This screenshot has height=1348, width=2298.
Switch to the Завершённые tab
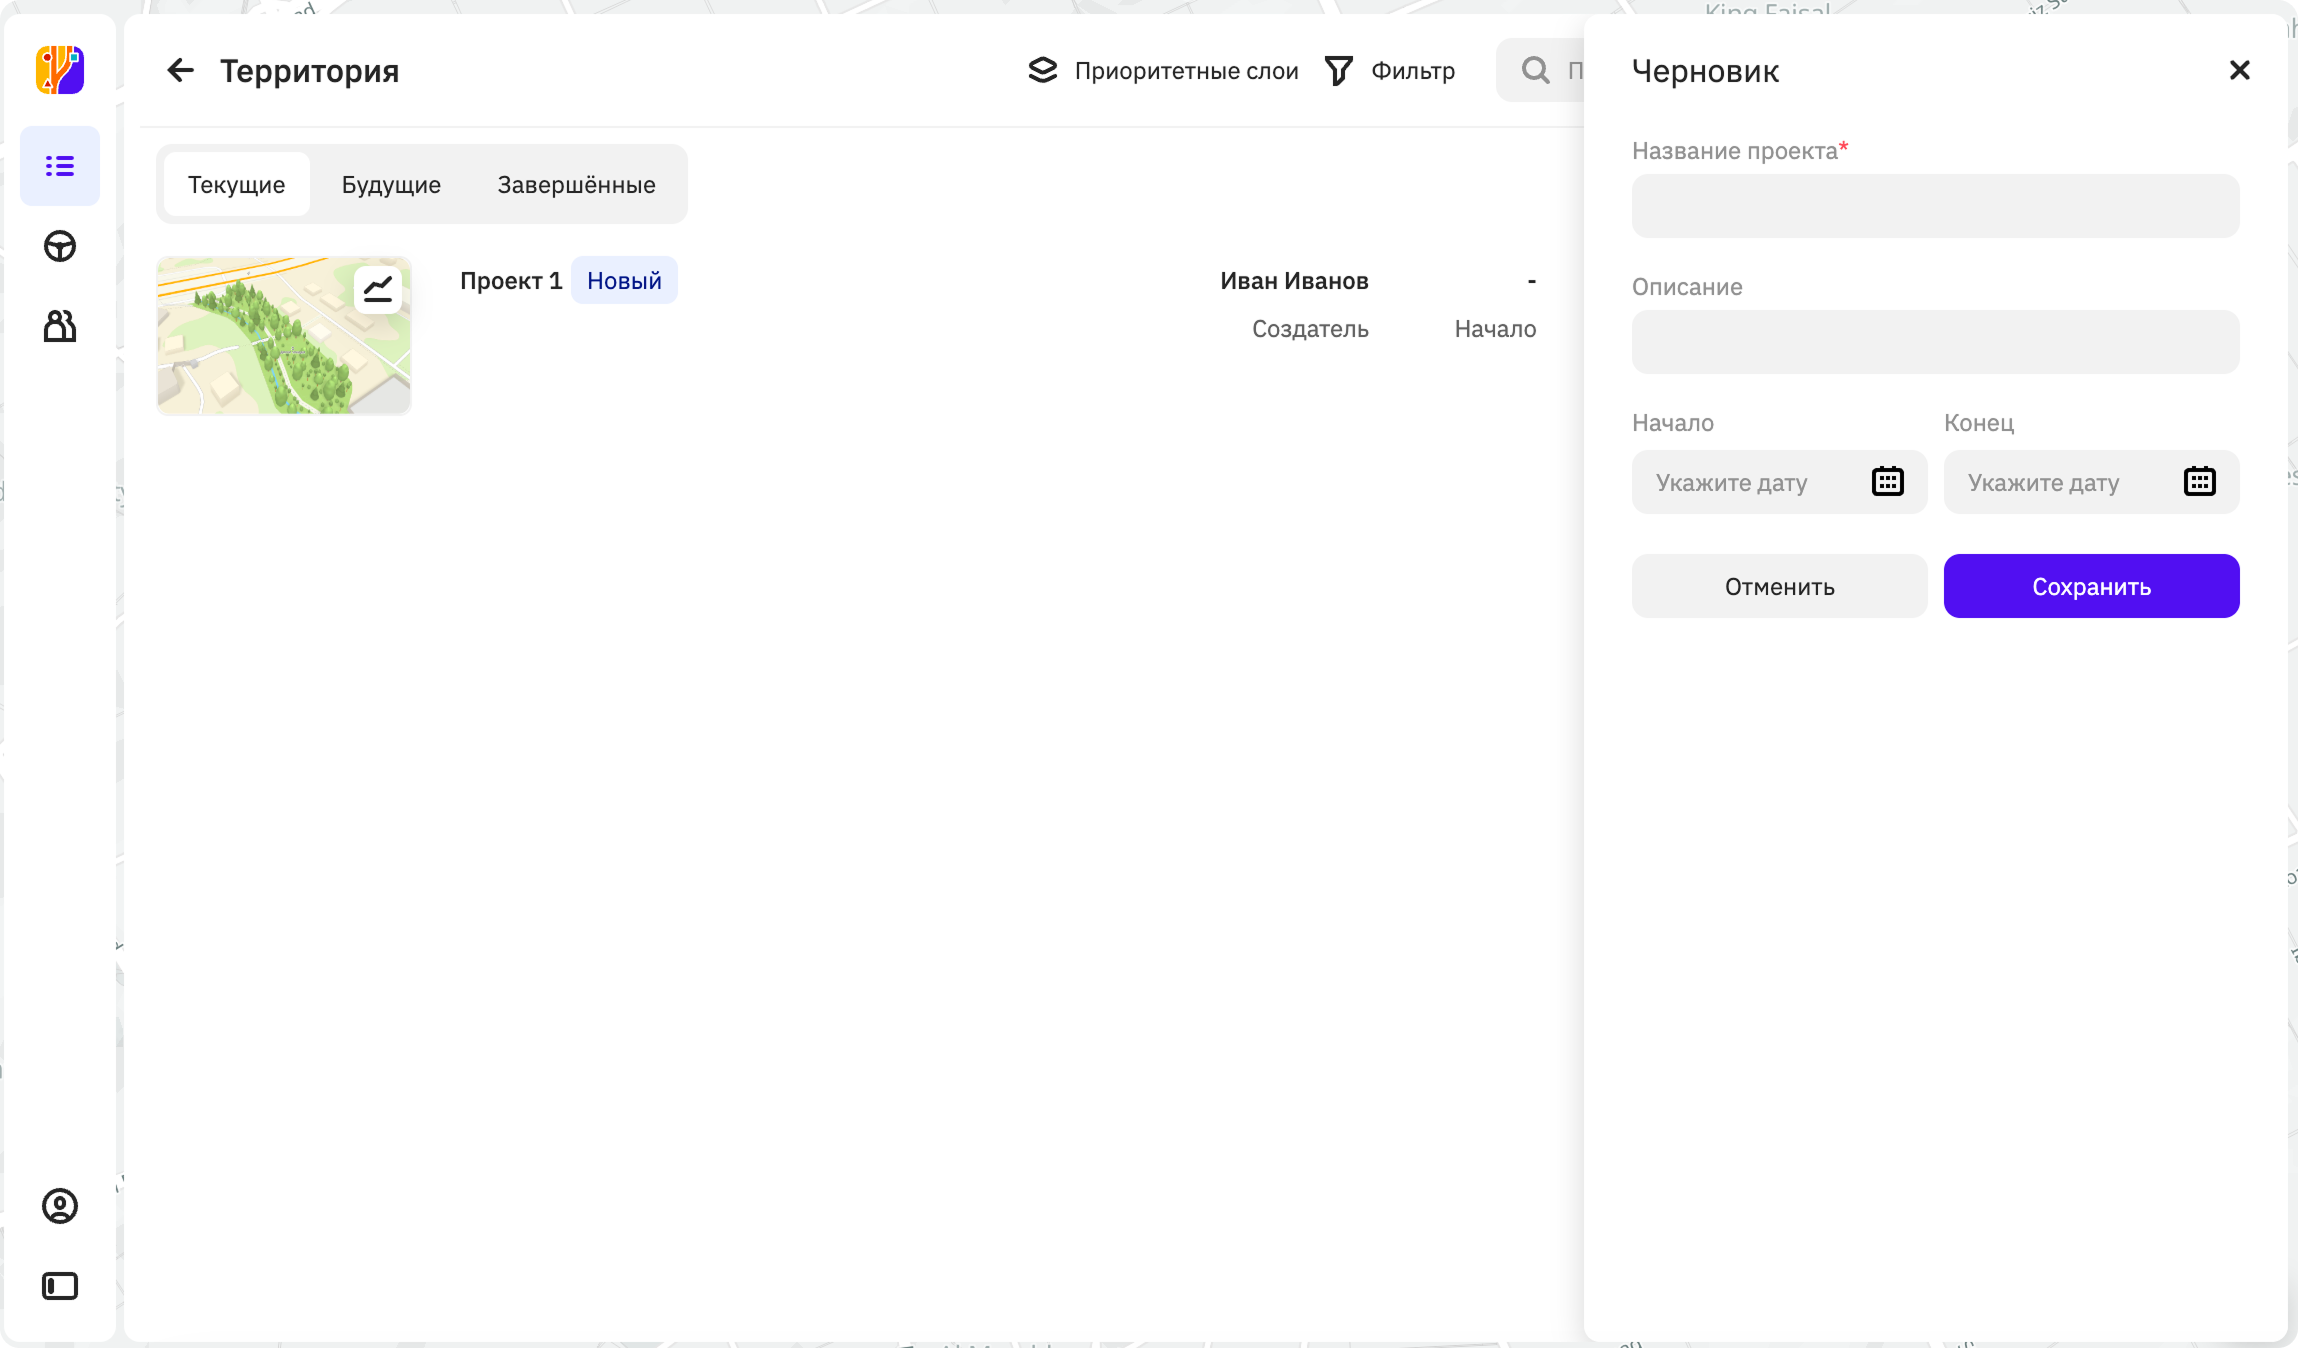pos(577,184)
